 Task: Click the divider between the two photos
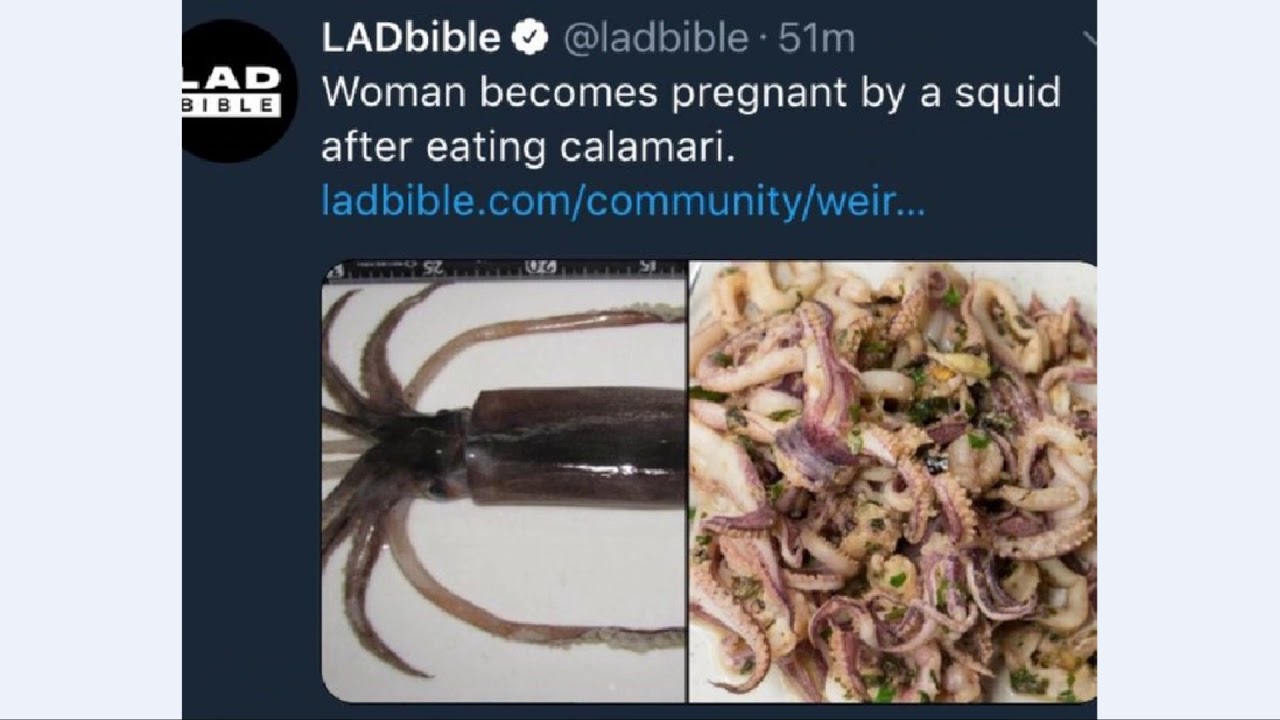(688, 481)
